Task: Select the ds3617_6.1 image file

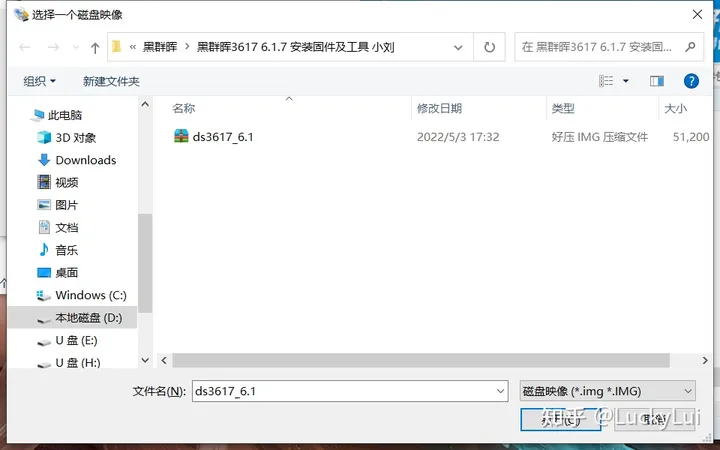Action: coord(222,137)
